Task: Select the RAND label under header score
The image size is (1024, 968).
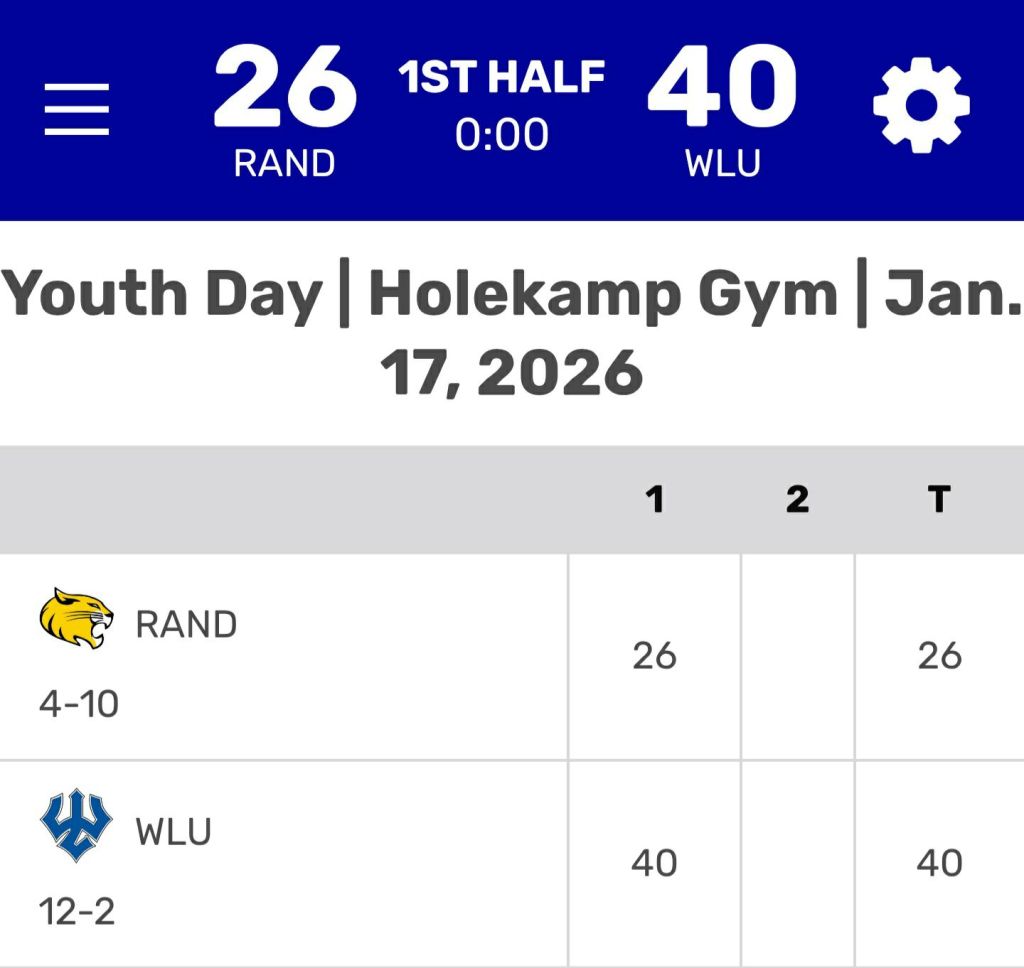Action: pyautogui.click(x=285, y=163)
